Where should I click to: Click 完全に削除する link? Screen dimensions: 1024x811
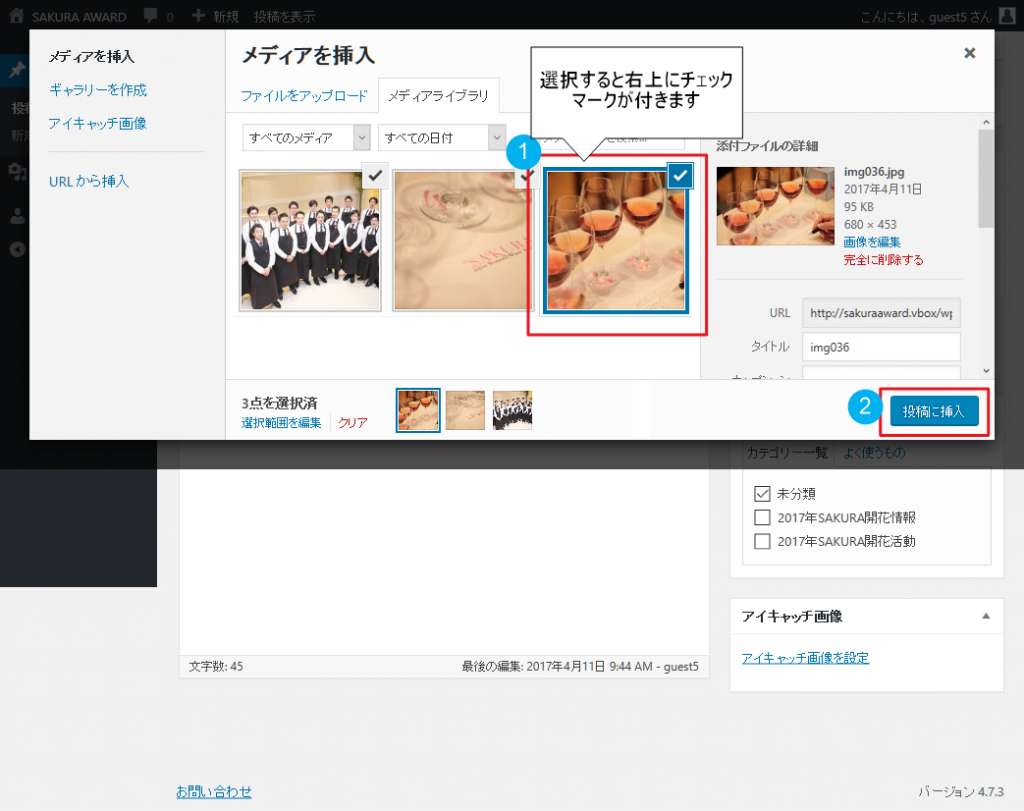coord(883,260)
